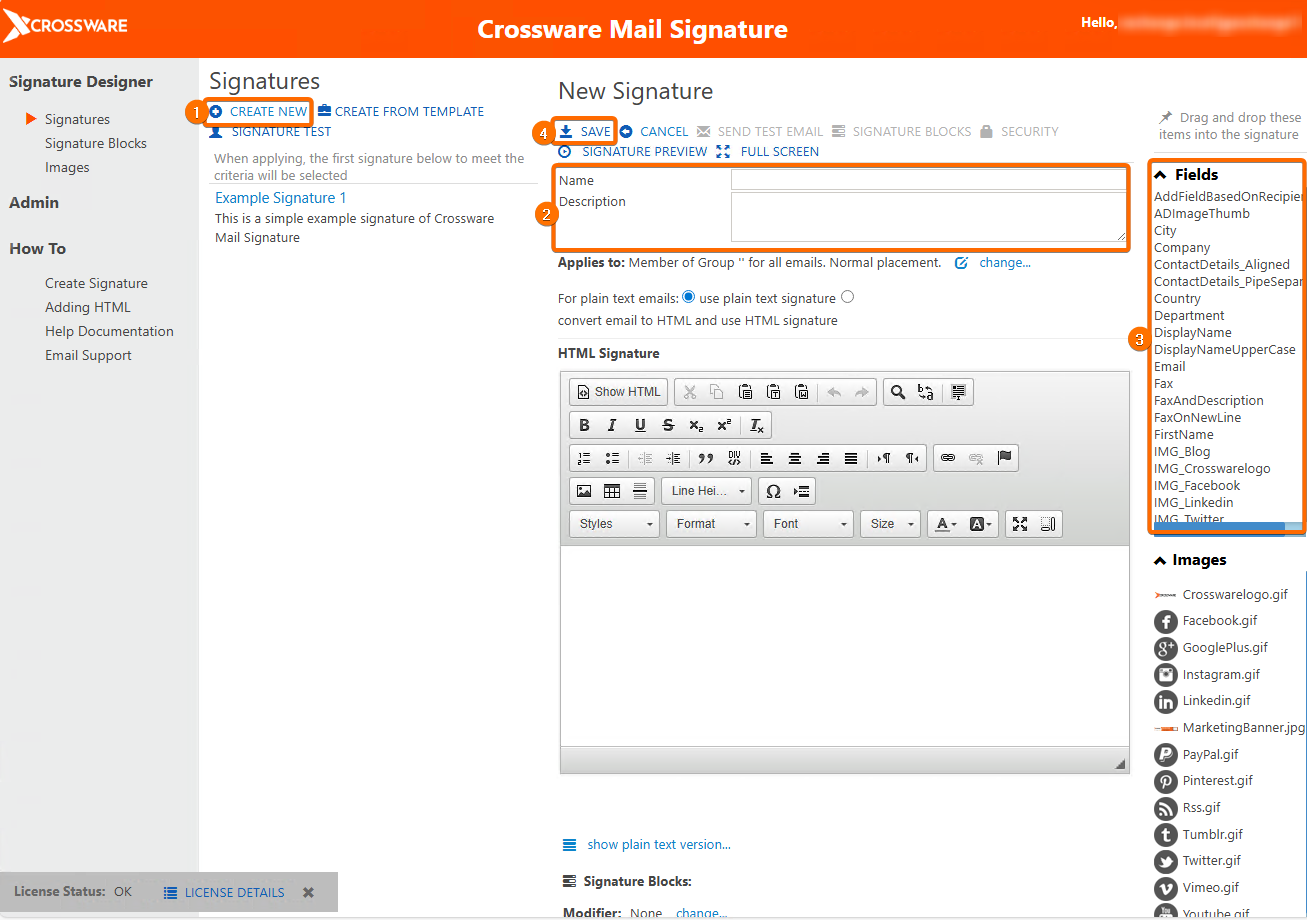Select the 'use plain text signature' radio button
This screenshot has width=1307, height=920.
[x=688, y=297]
